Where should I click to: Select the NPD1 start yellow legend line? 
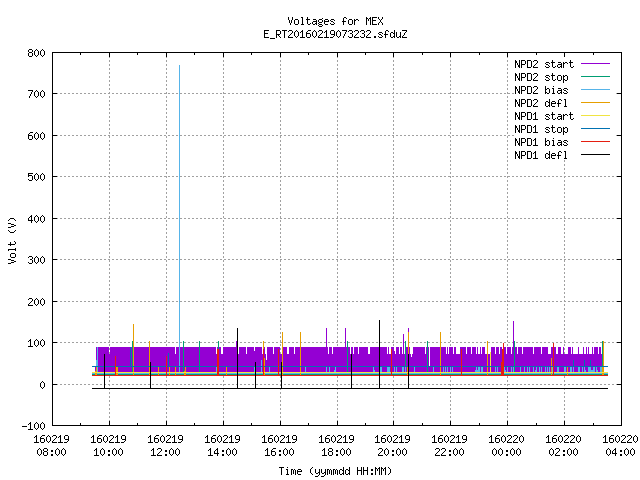(595, 116)
